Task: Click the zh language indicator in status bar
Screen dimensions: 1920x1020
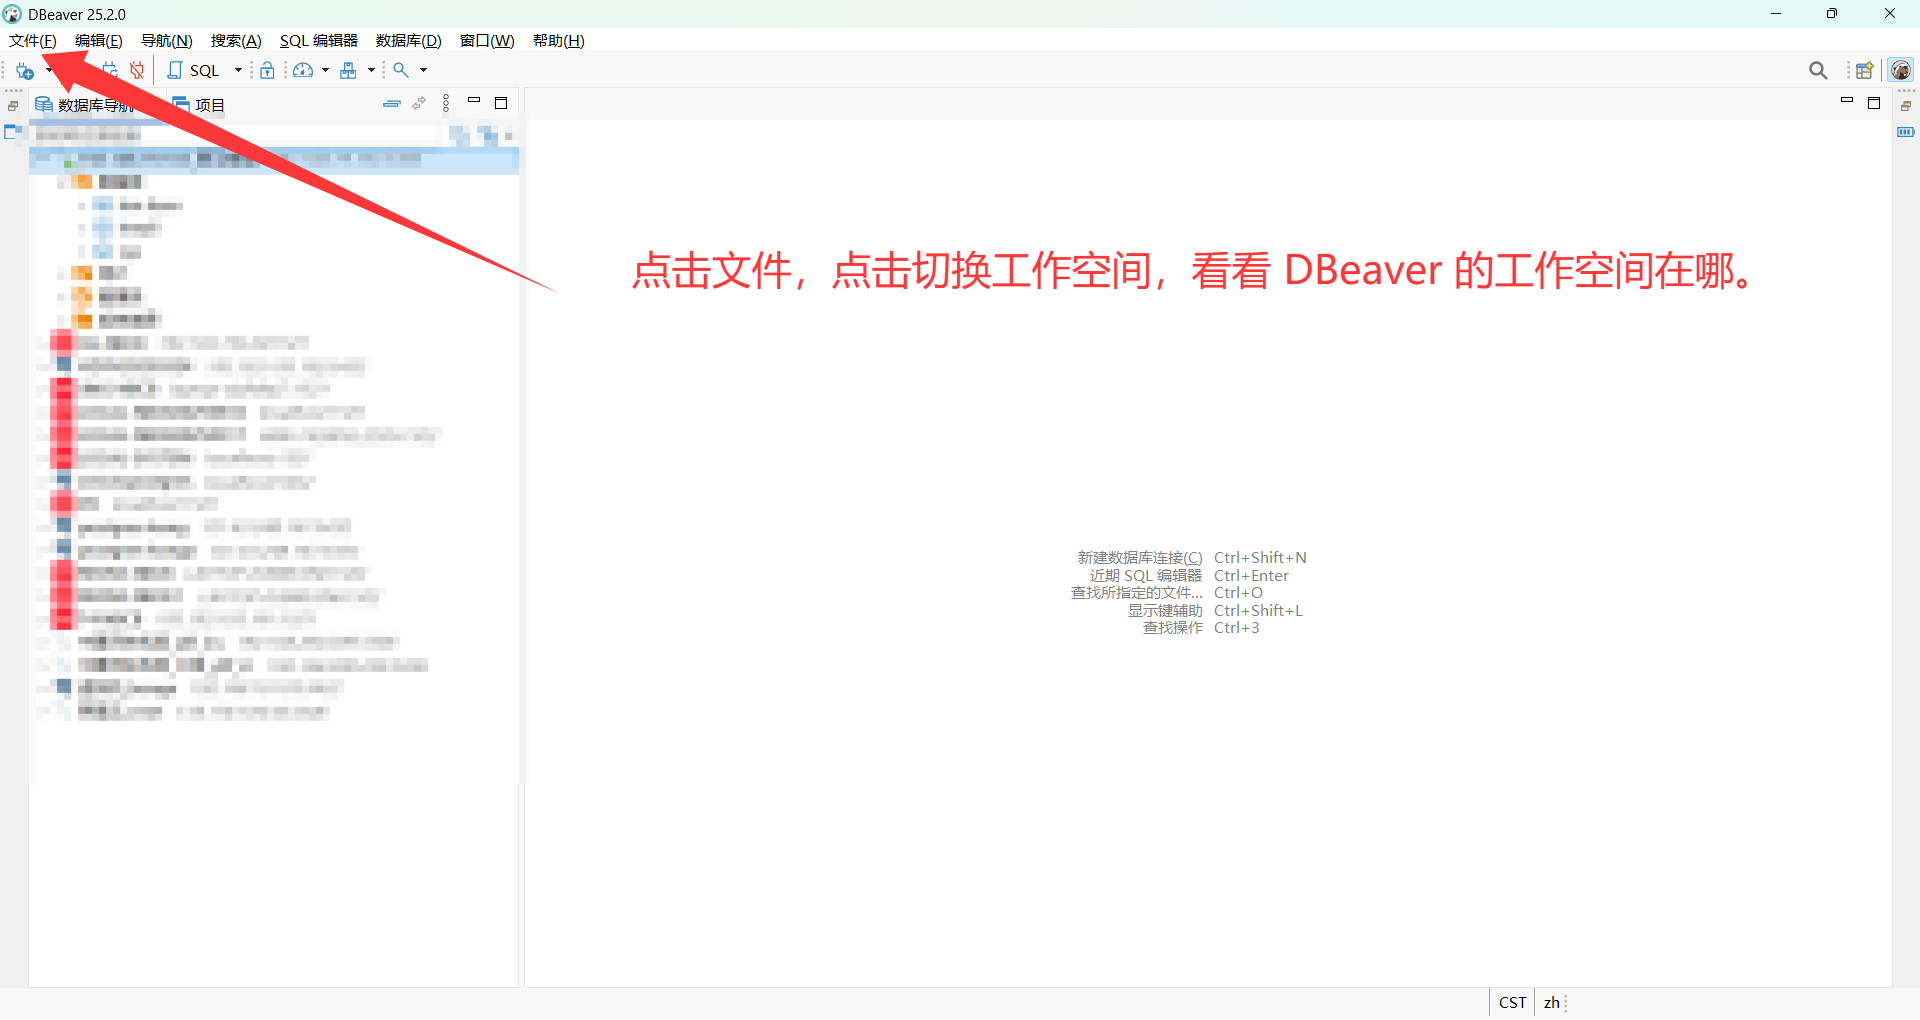Action: coord(1551,1002)
